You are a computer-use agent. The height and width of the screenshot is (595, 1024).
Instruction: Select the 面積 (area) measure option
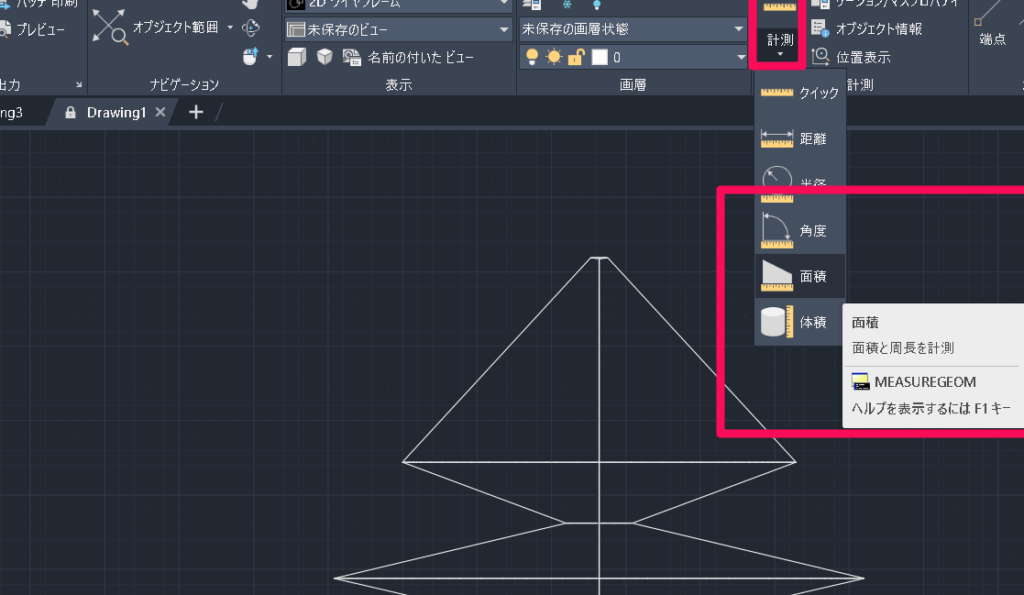click(799, 277)
